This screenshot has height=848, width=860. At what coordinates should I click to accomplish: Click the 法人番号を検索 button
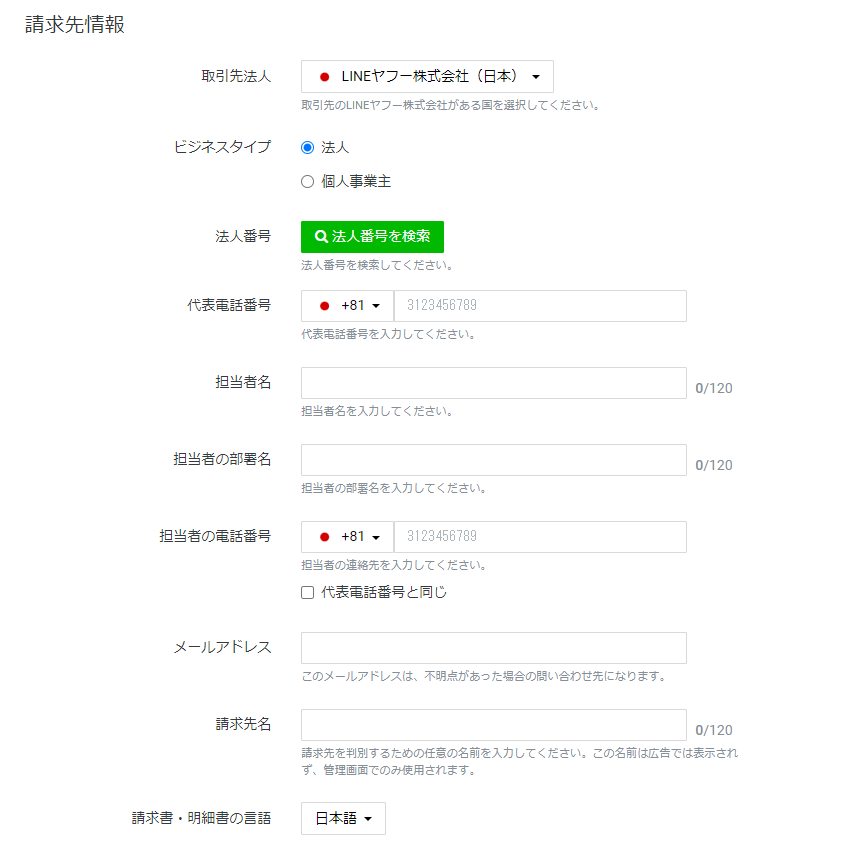pos(371,237)
